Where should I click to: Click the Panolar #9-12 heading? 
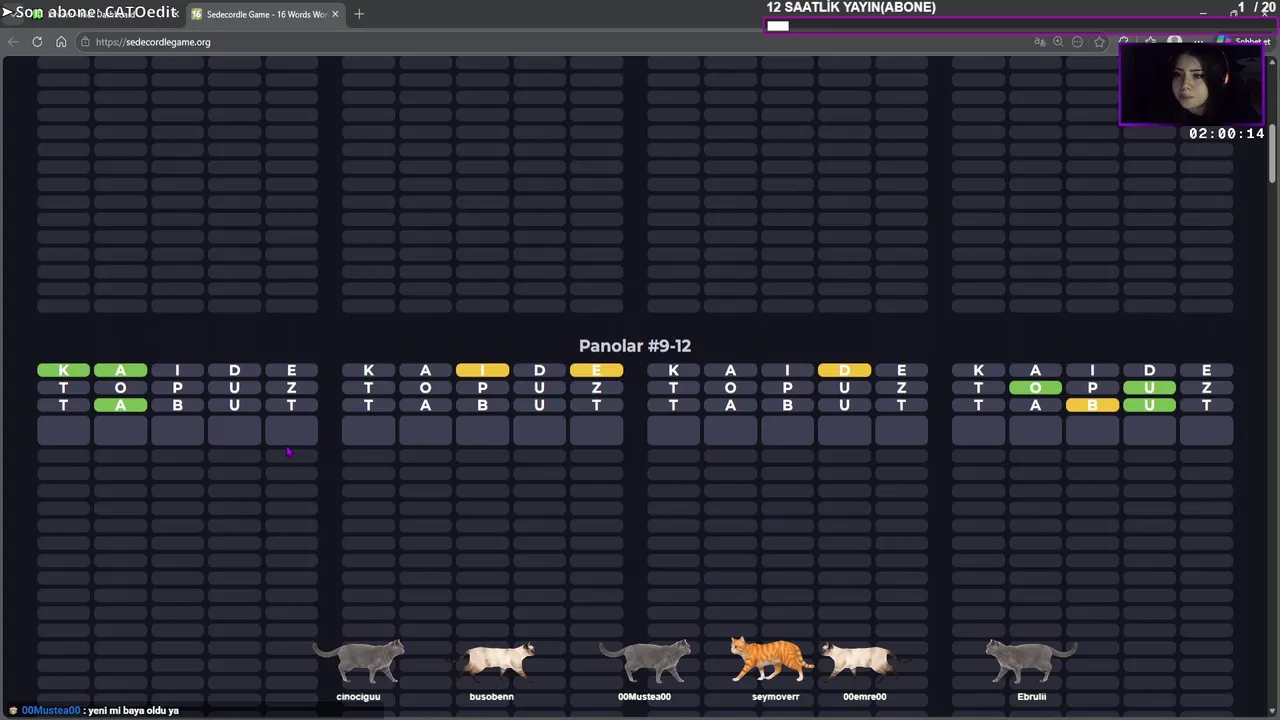click(635, 346)
